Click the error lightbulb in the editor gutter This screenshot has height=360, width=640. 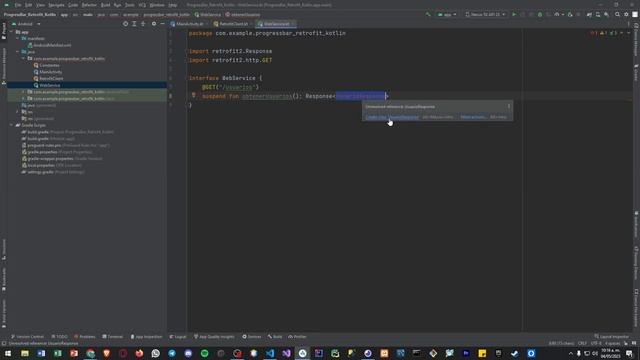(194, 95)
